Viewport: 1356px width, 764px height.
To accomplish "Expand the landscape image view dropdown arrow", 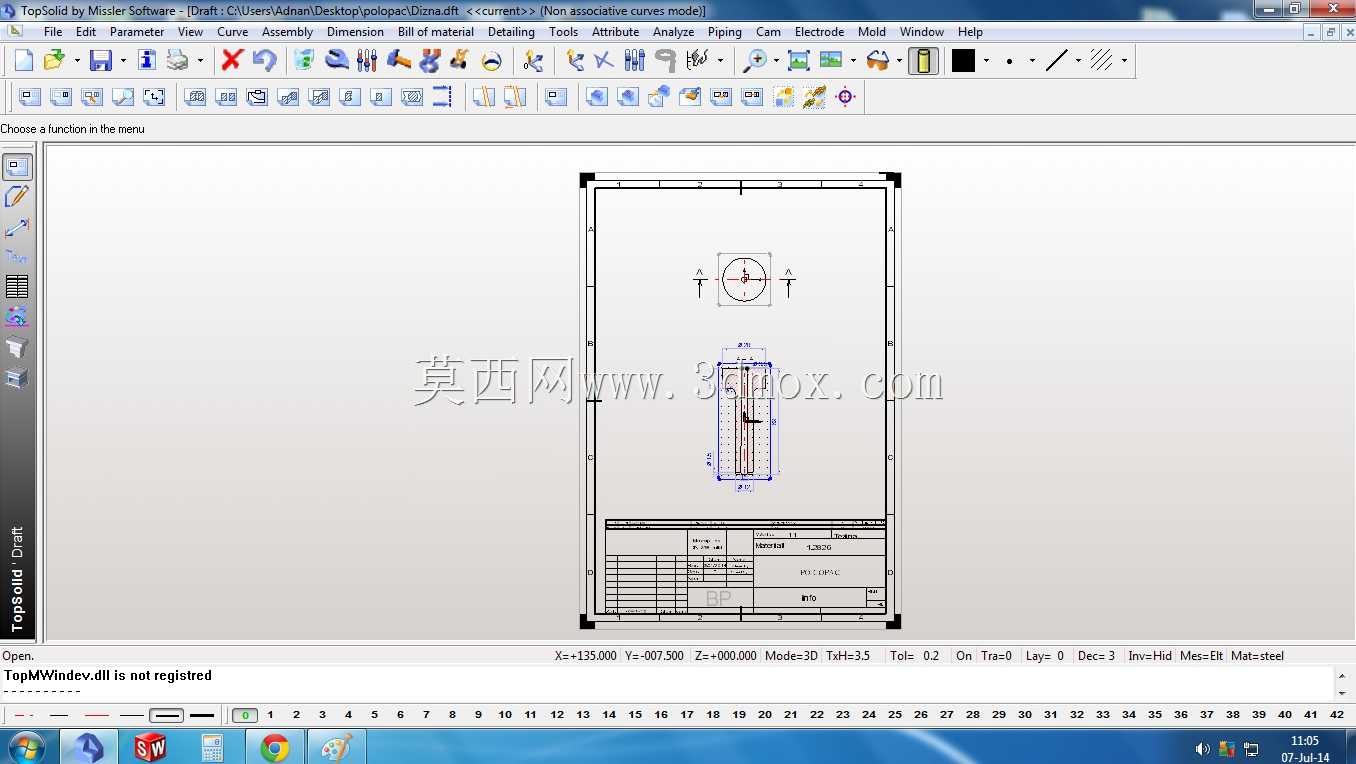I will (x=853, y=61).
